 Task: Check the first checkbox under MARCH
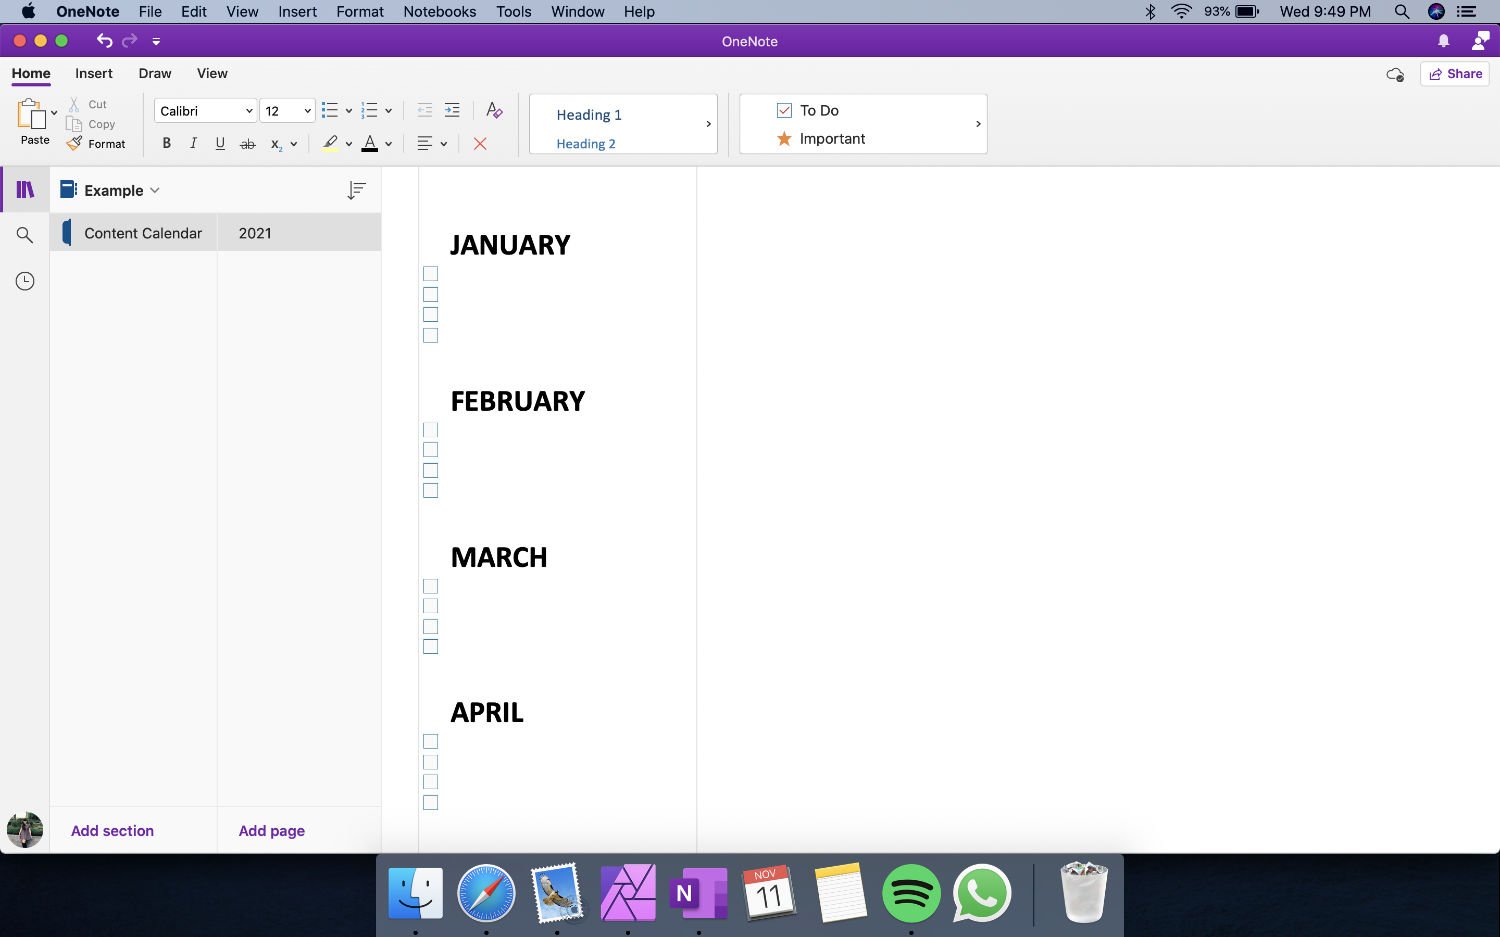[x=431, y=586]
